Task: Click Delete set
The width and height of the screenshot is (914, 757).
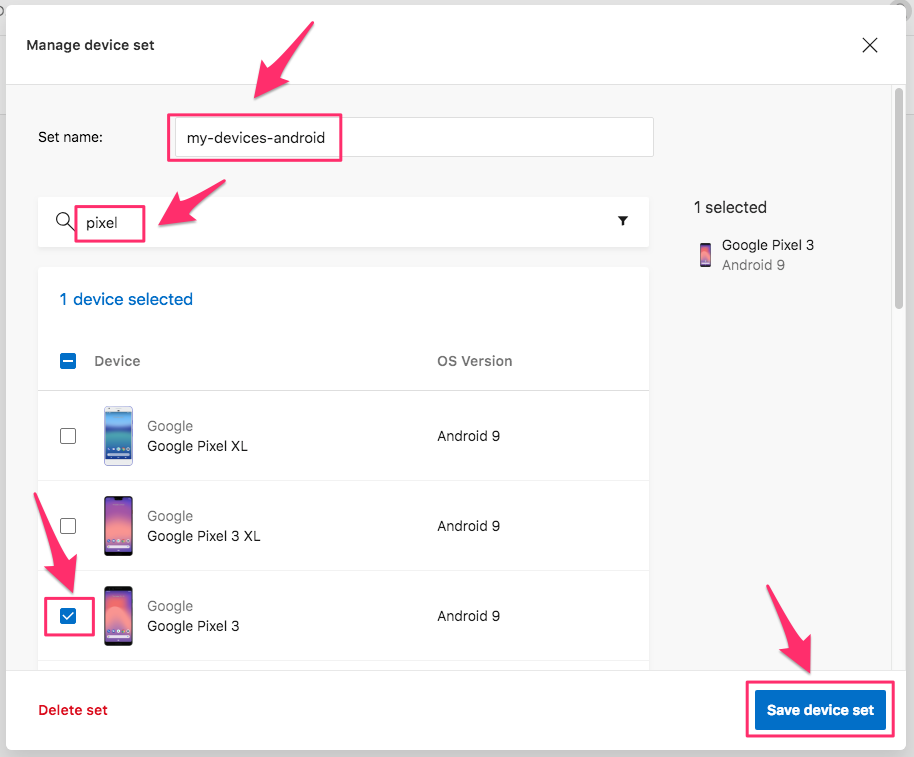Action: [73, 710]
